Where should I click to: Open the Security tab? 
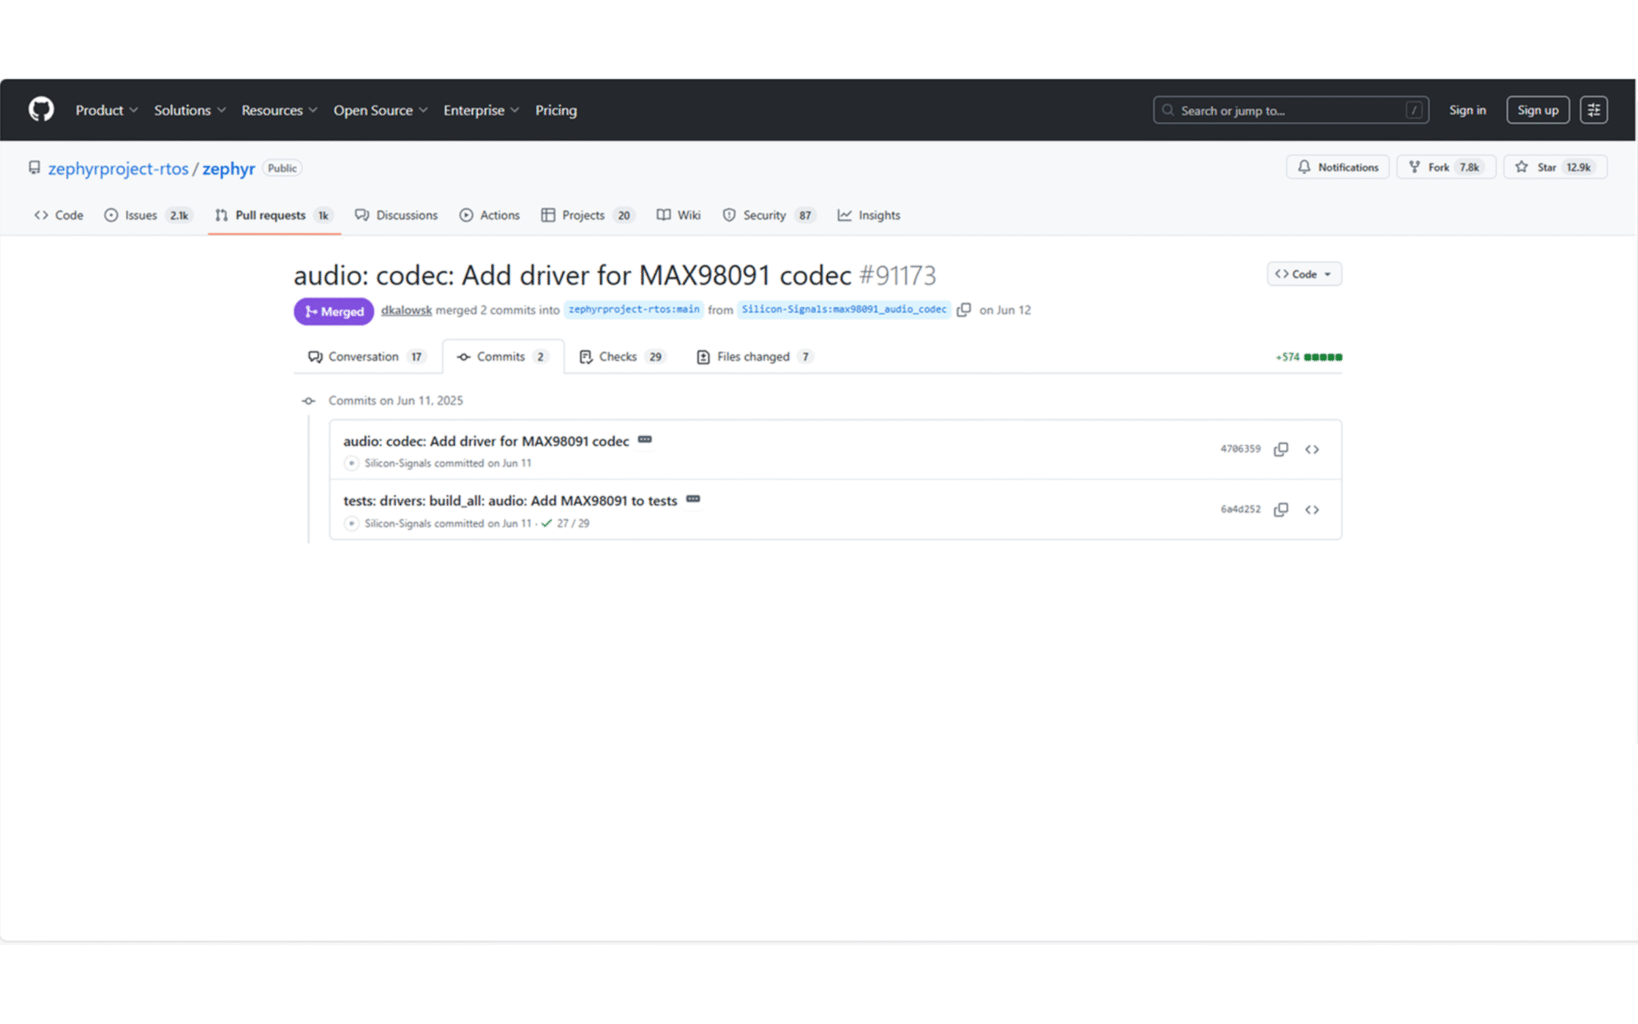coord(769,215)
